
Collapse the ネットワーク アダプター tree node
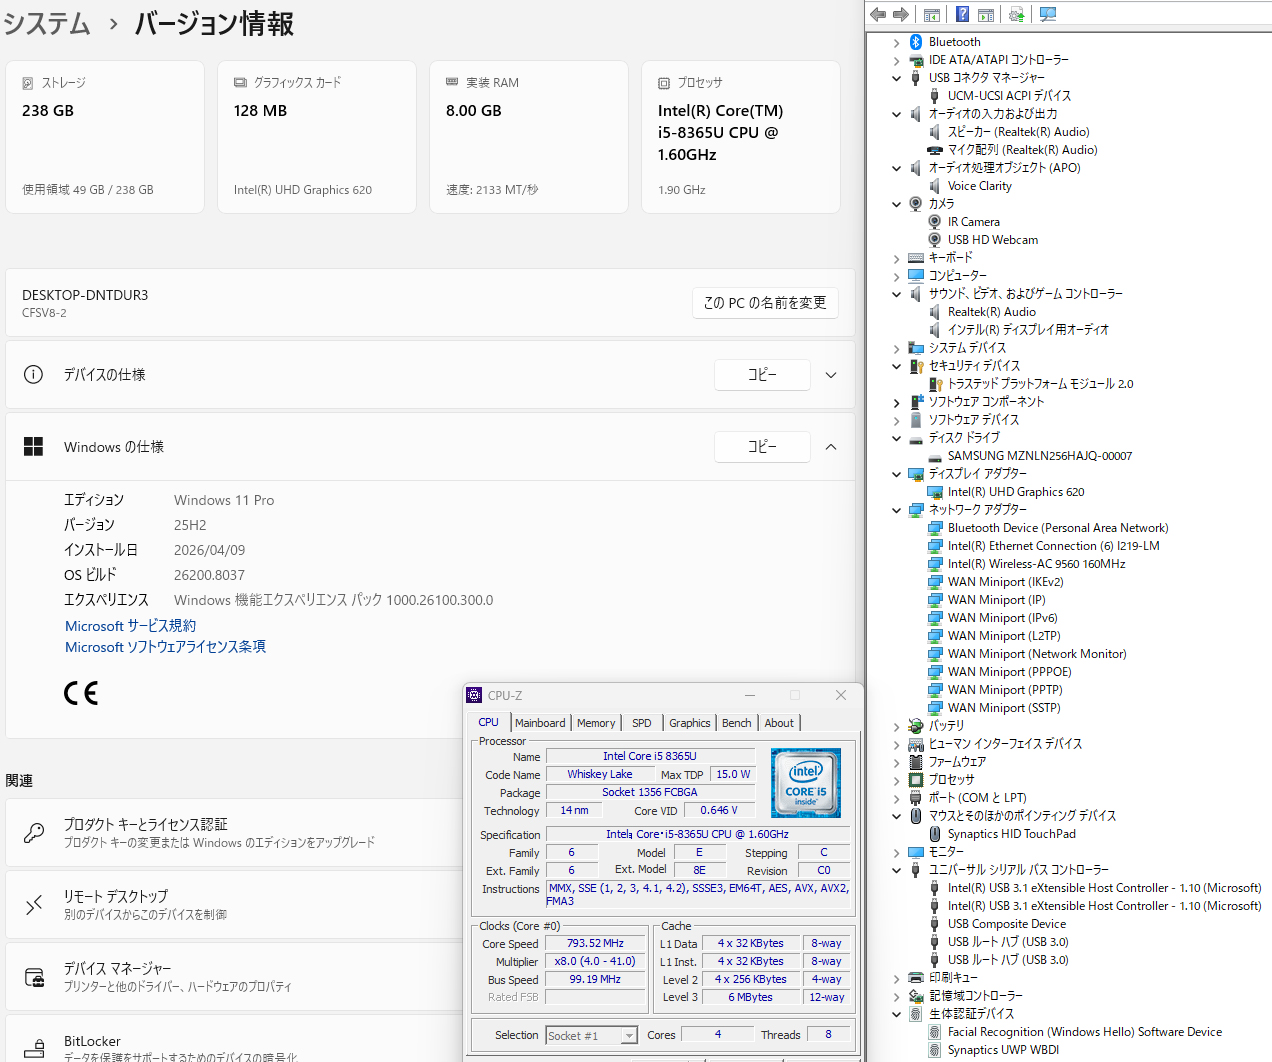coord(896,509)
